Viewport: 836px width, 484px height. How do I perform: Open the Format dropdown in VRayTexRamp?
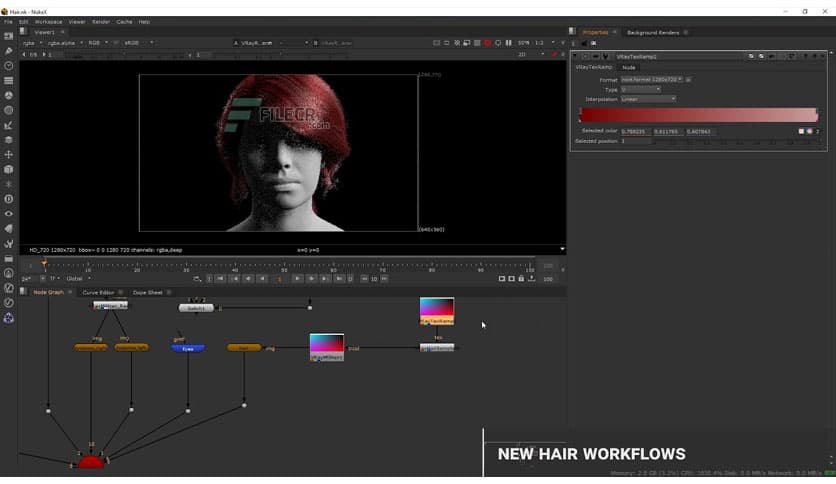[x=652, y=79]
